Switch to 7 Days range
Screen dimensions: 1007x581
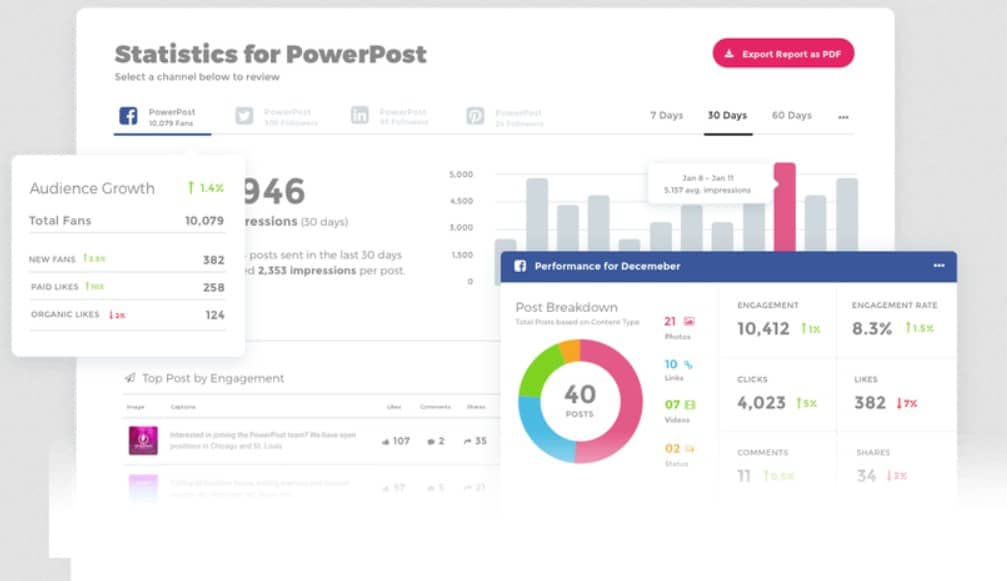[x=666, y=116]
